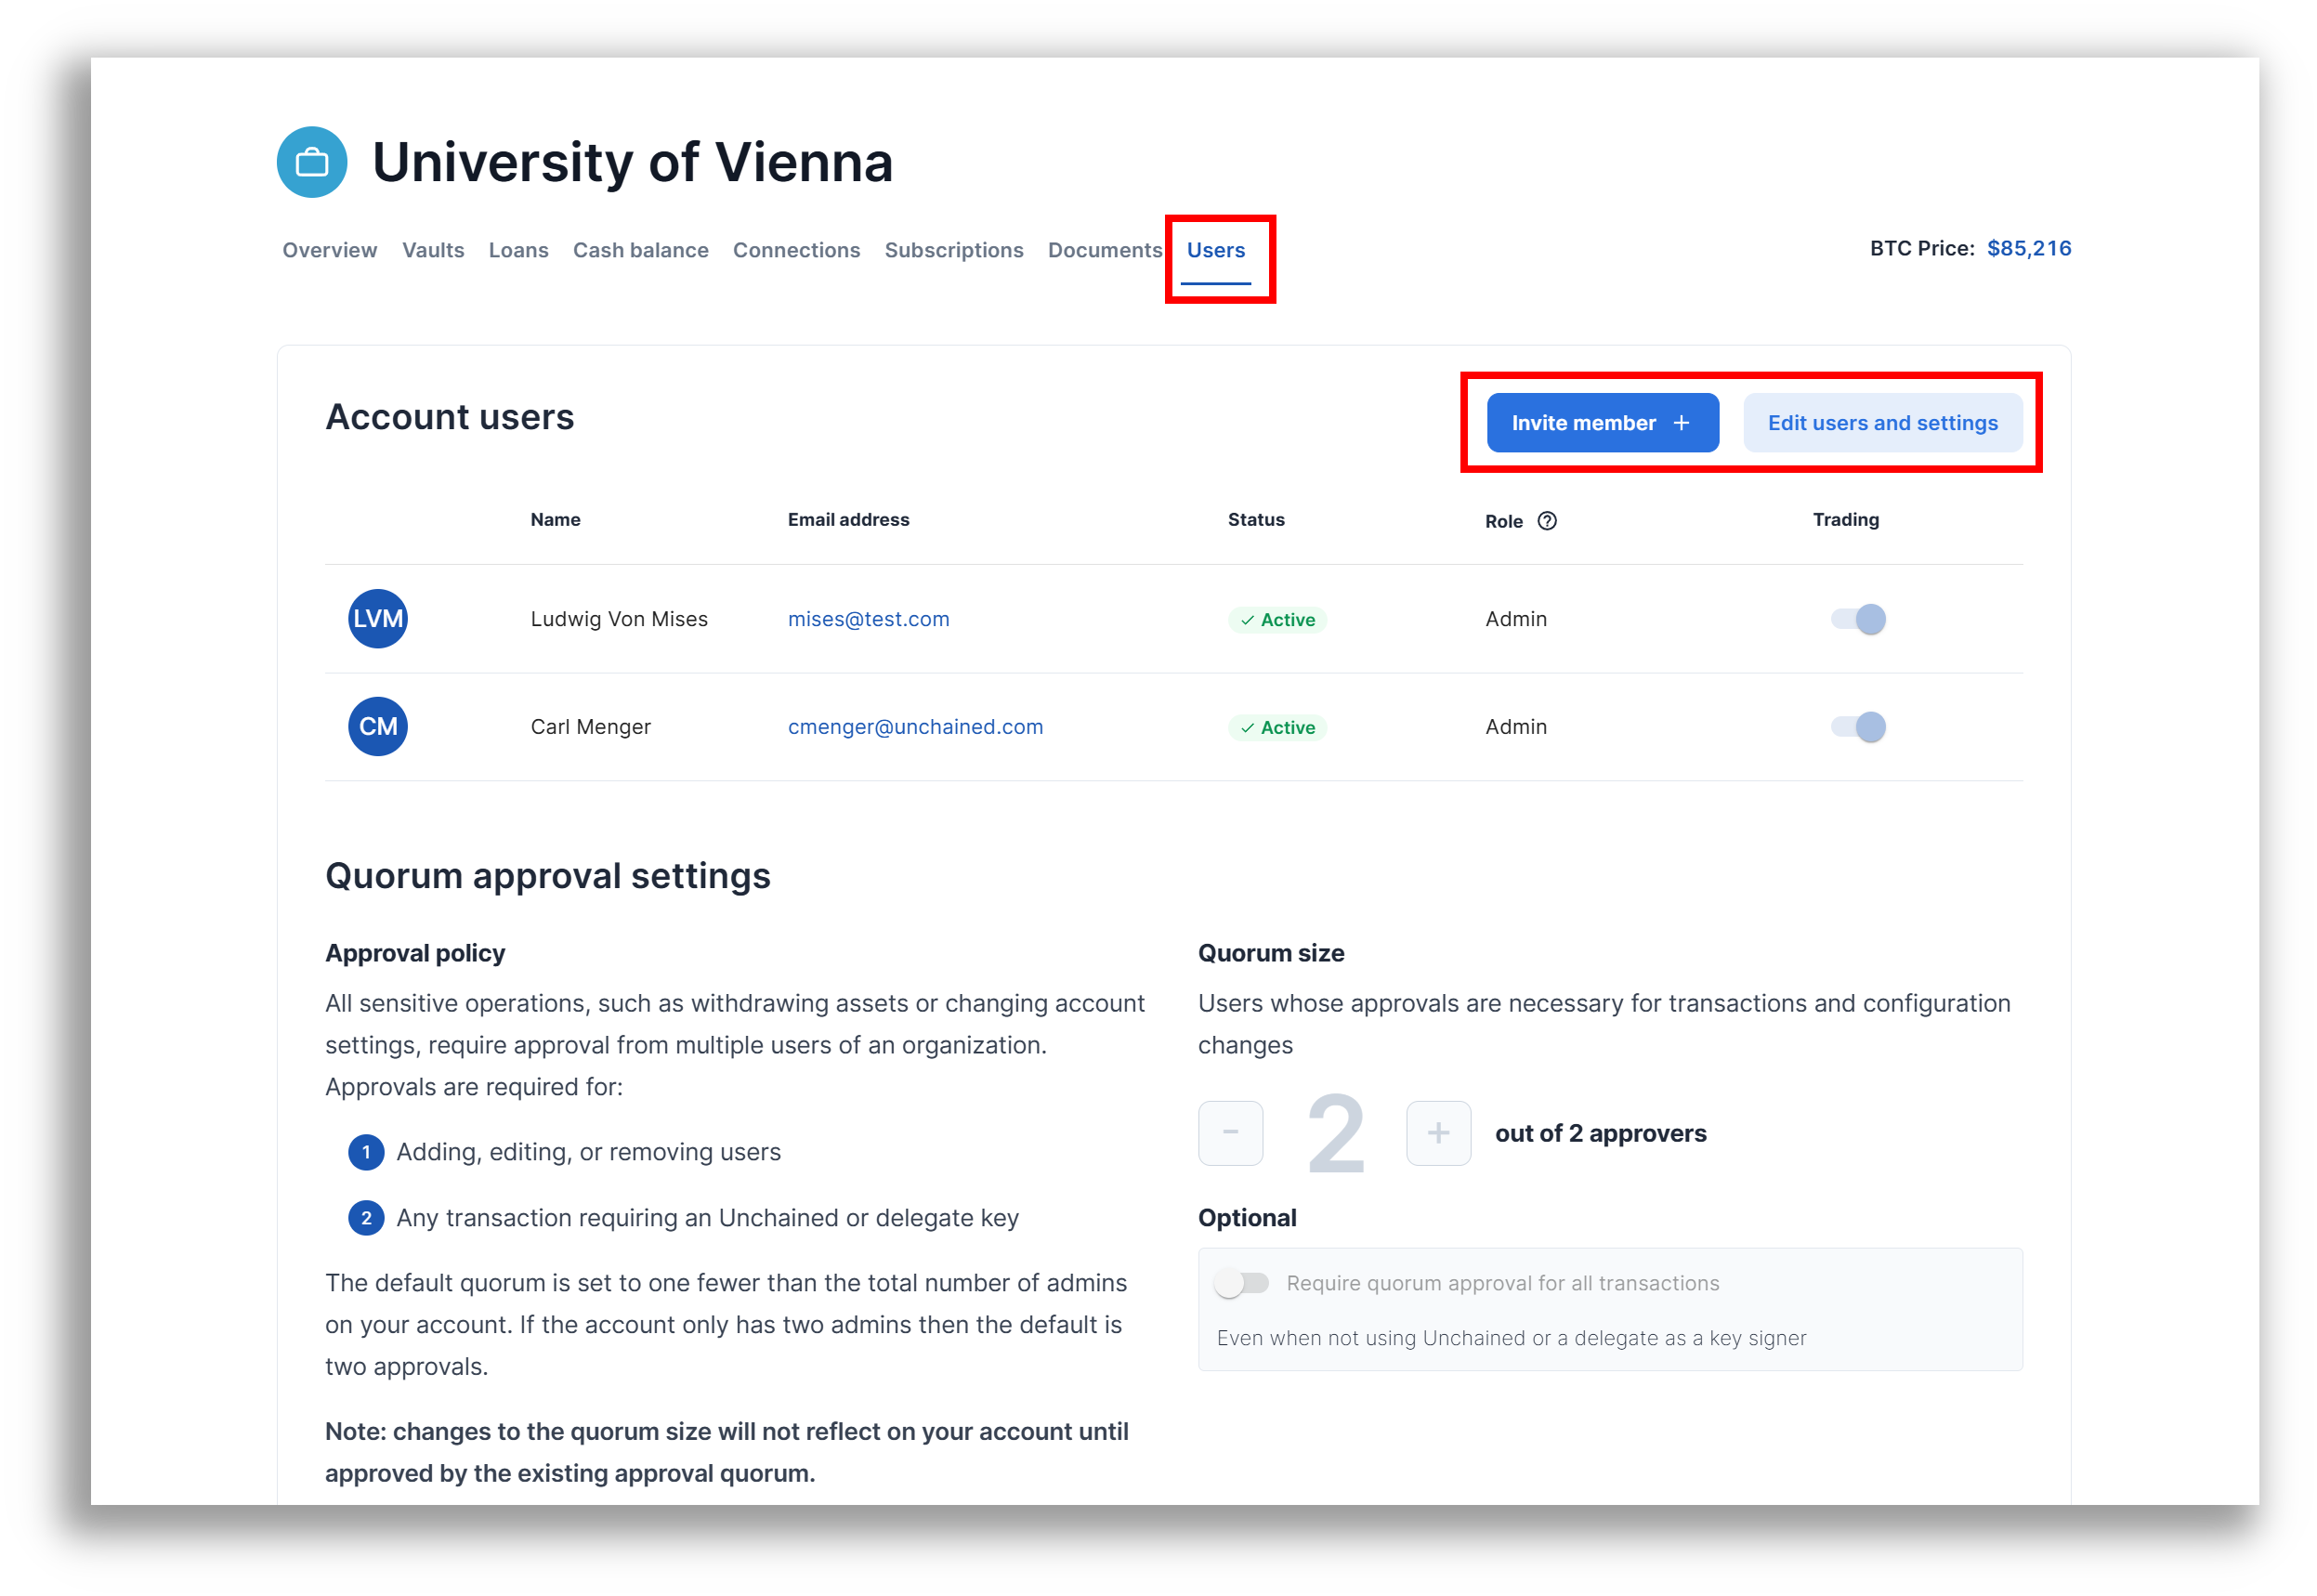The image size is (2317, 1596).
Task: Click the LVM avatar for Ludwig Von Mises
Action: [x=377, y=618]
